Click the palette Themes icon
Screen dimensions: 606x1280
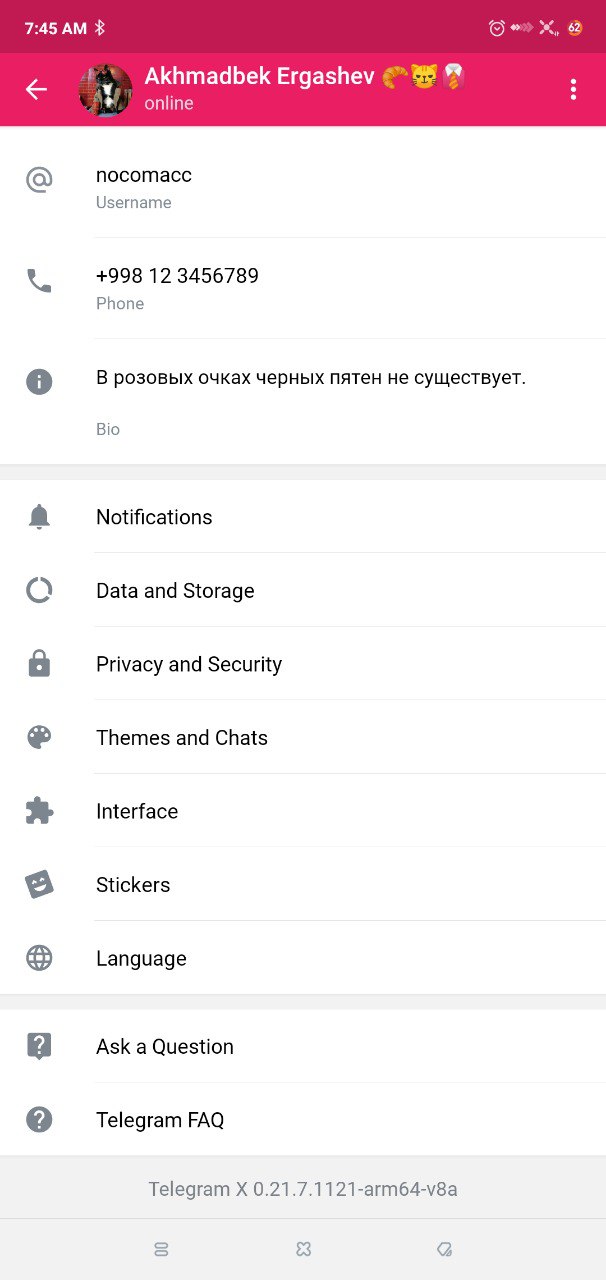[x=39, y=738]
